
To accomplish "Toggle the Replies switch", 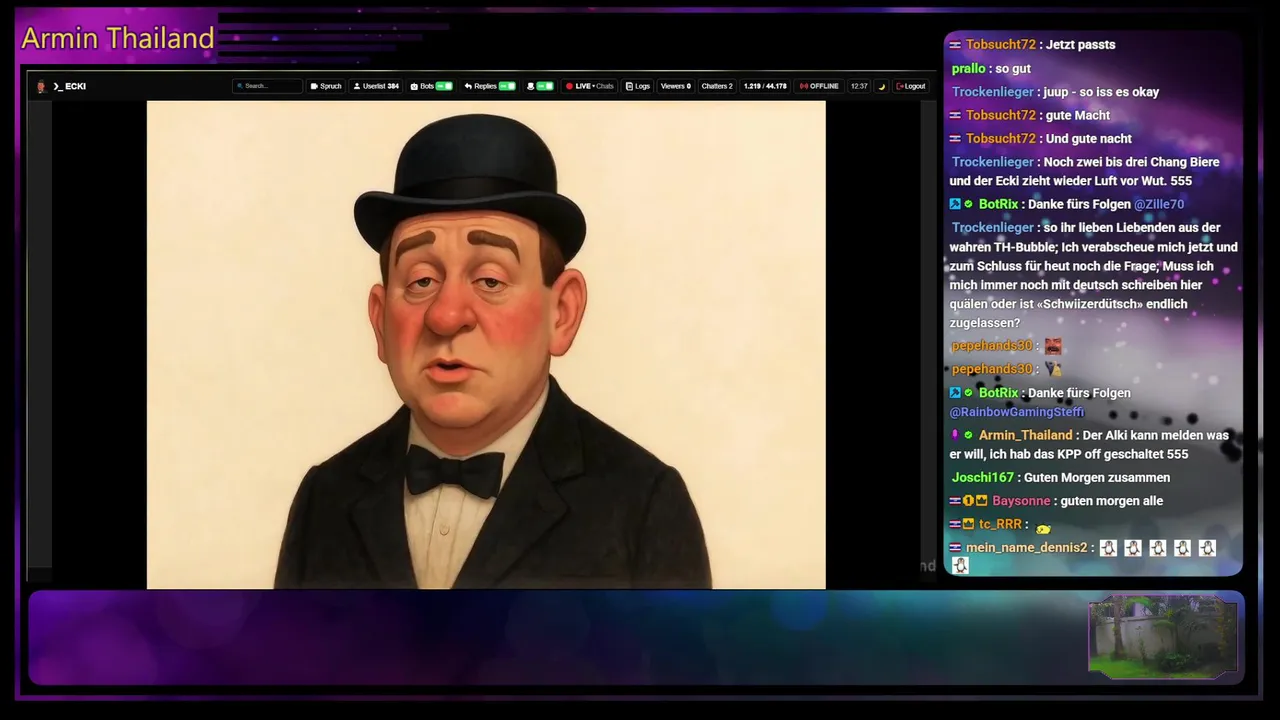I will 507,86.
